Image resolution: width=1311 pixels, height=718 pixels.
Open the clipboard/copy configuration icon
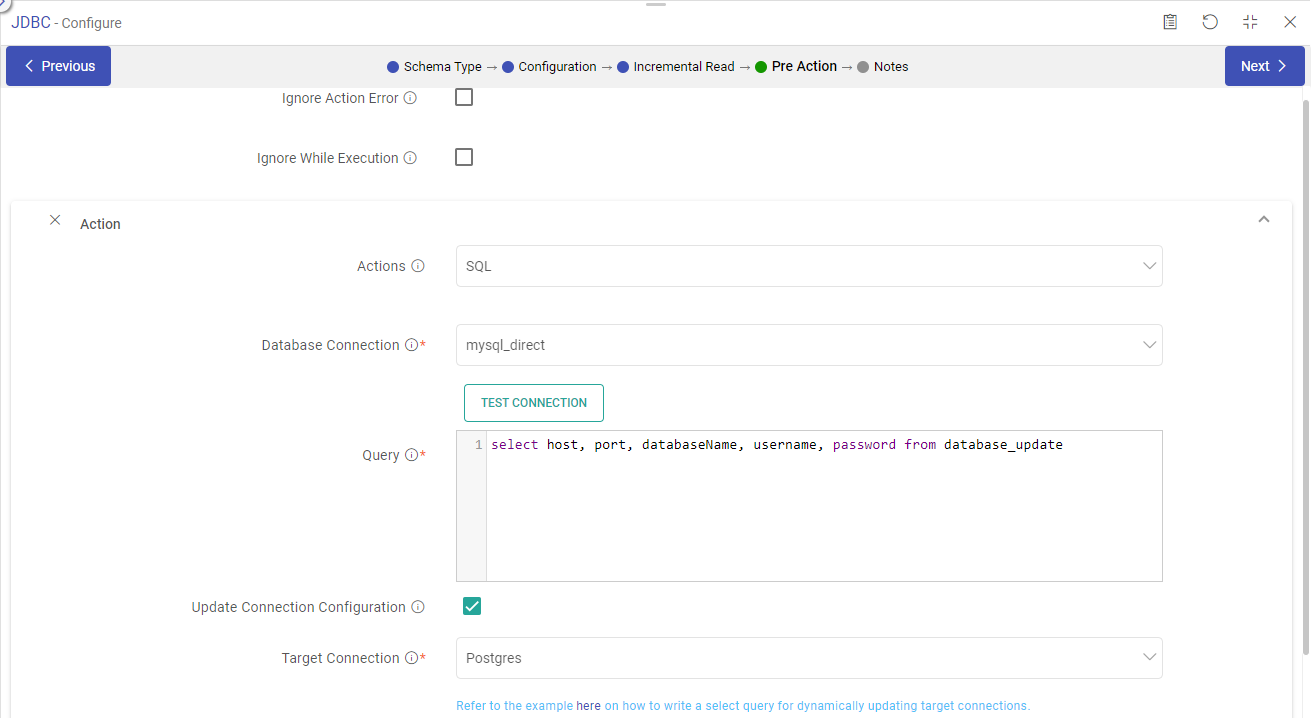1170,21
